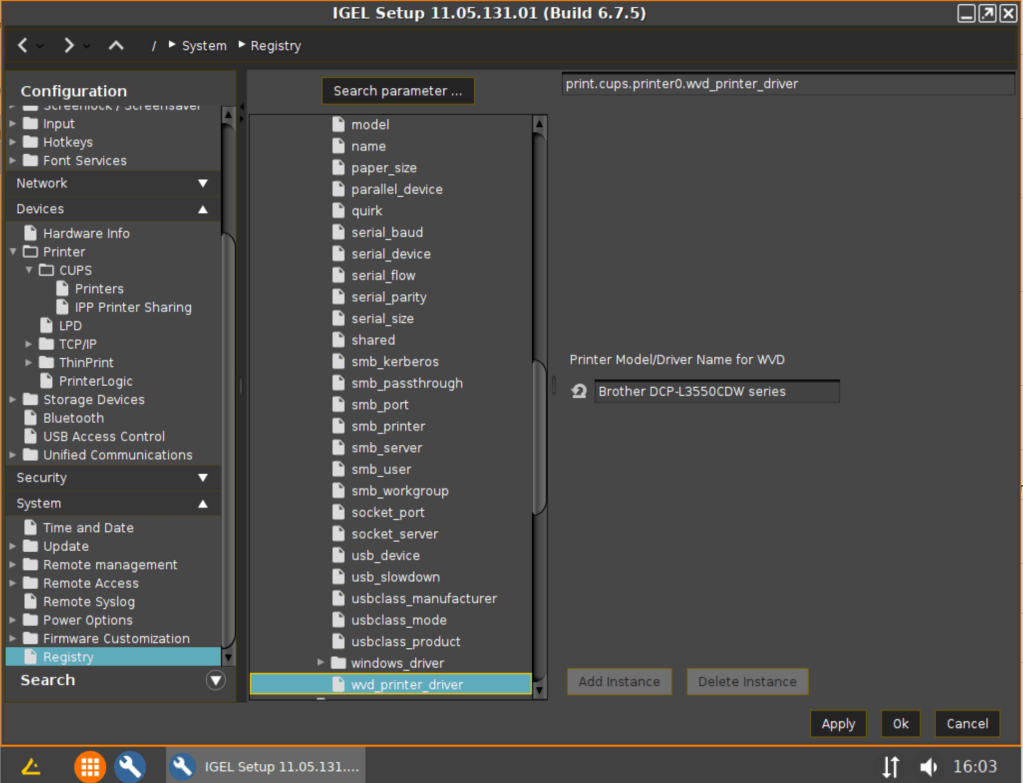Select the smb_kerberos registry parameter
The width and height of the screenshot is (1023, 783).
coord(394,362)
